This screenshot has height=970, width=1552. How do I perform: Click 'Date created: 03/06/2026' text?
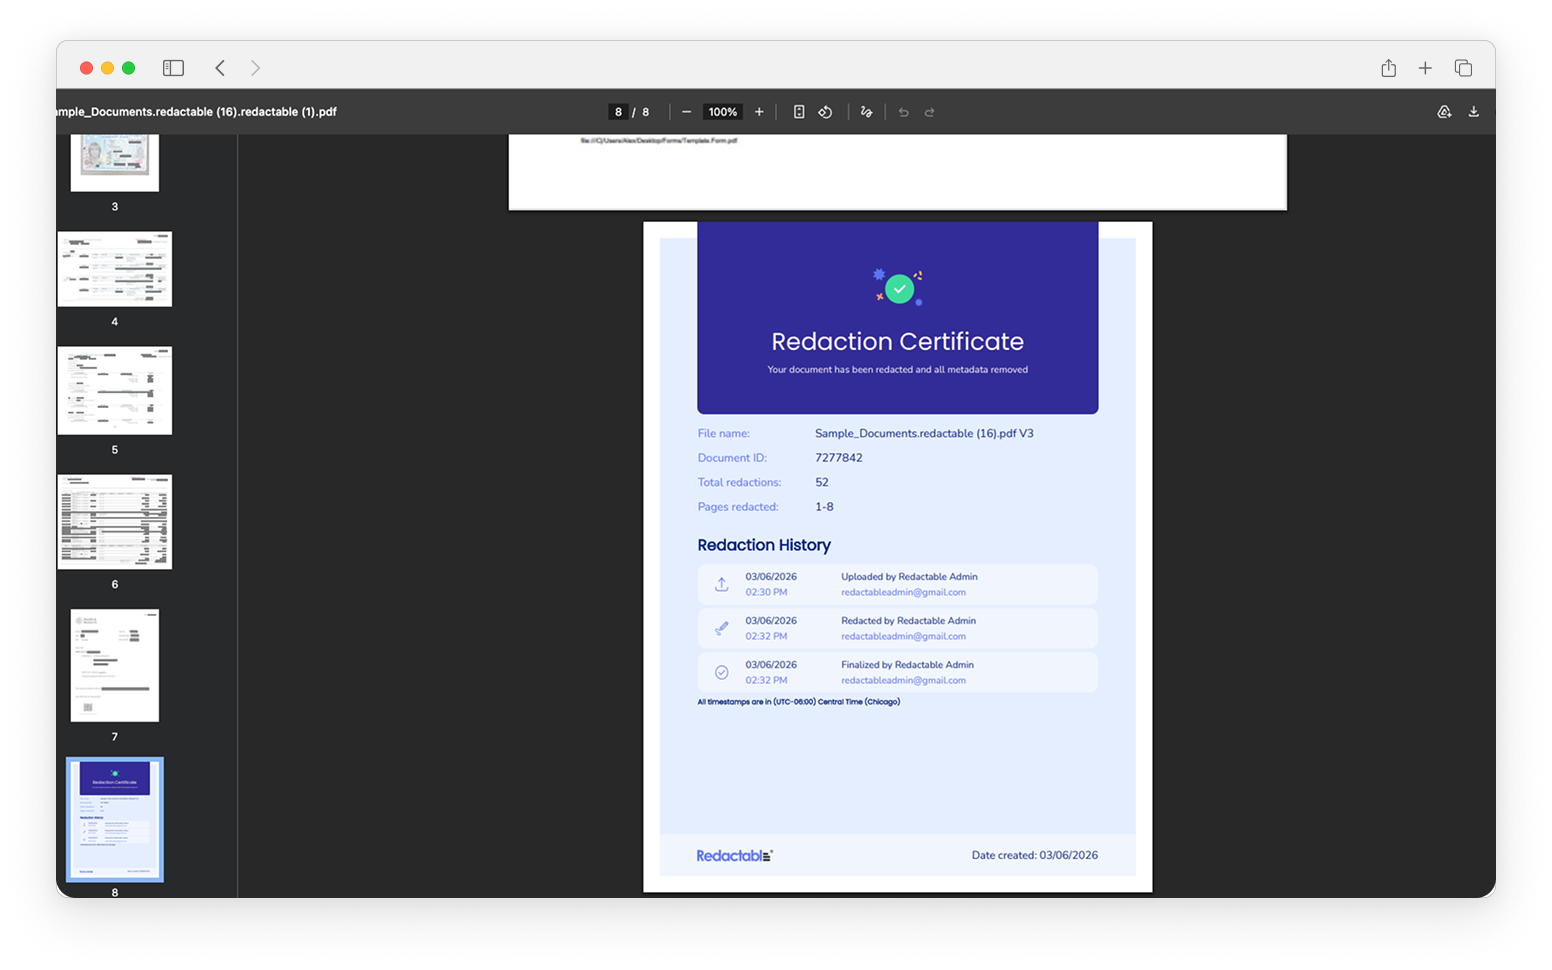1034,855
